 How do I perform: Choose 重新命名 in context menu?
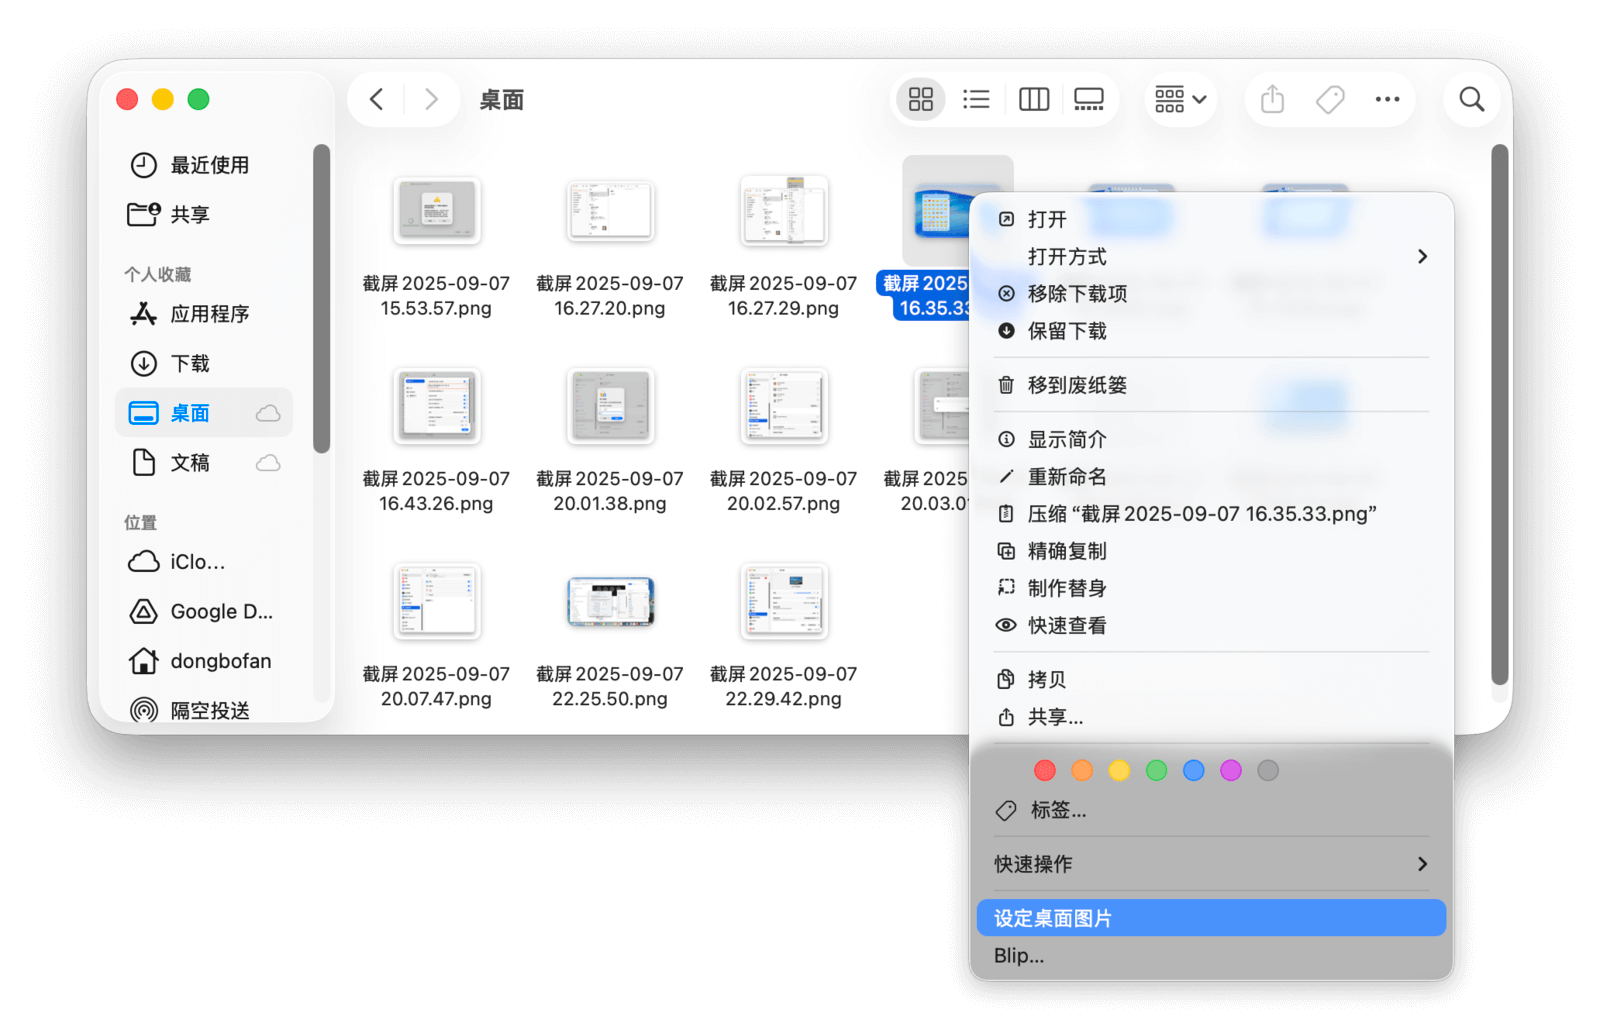click(x=1067, y=477)
